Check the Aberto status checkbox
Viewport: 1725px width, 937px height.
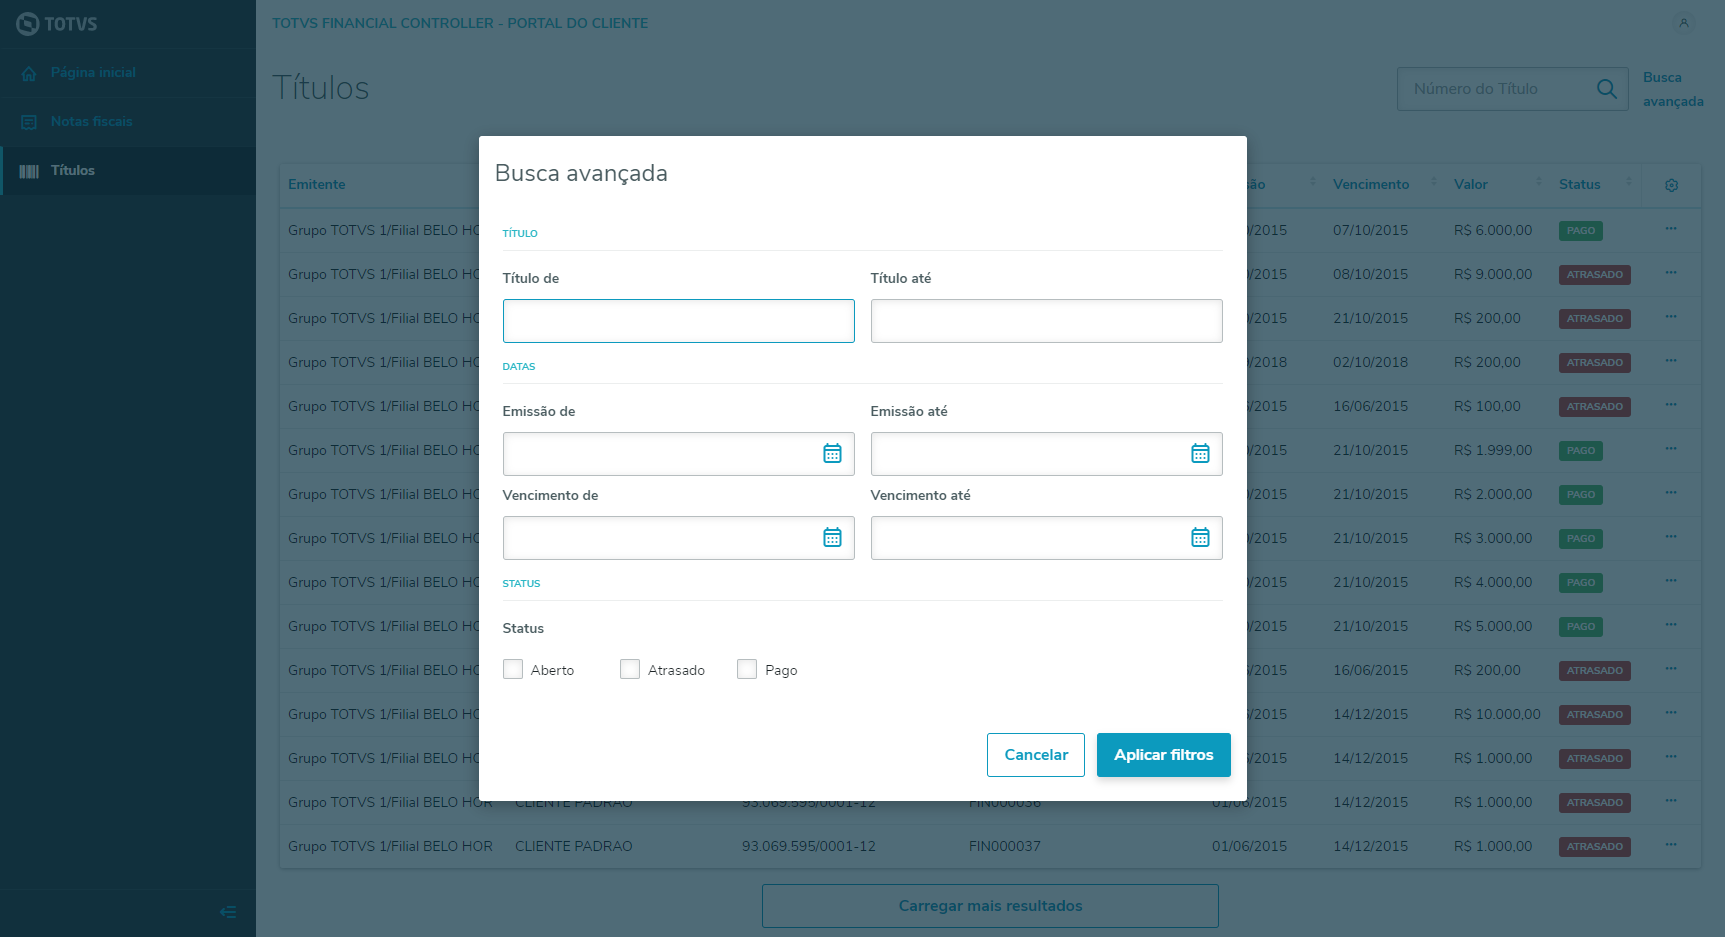click(x=513, y=669)
